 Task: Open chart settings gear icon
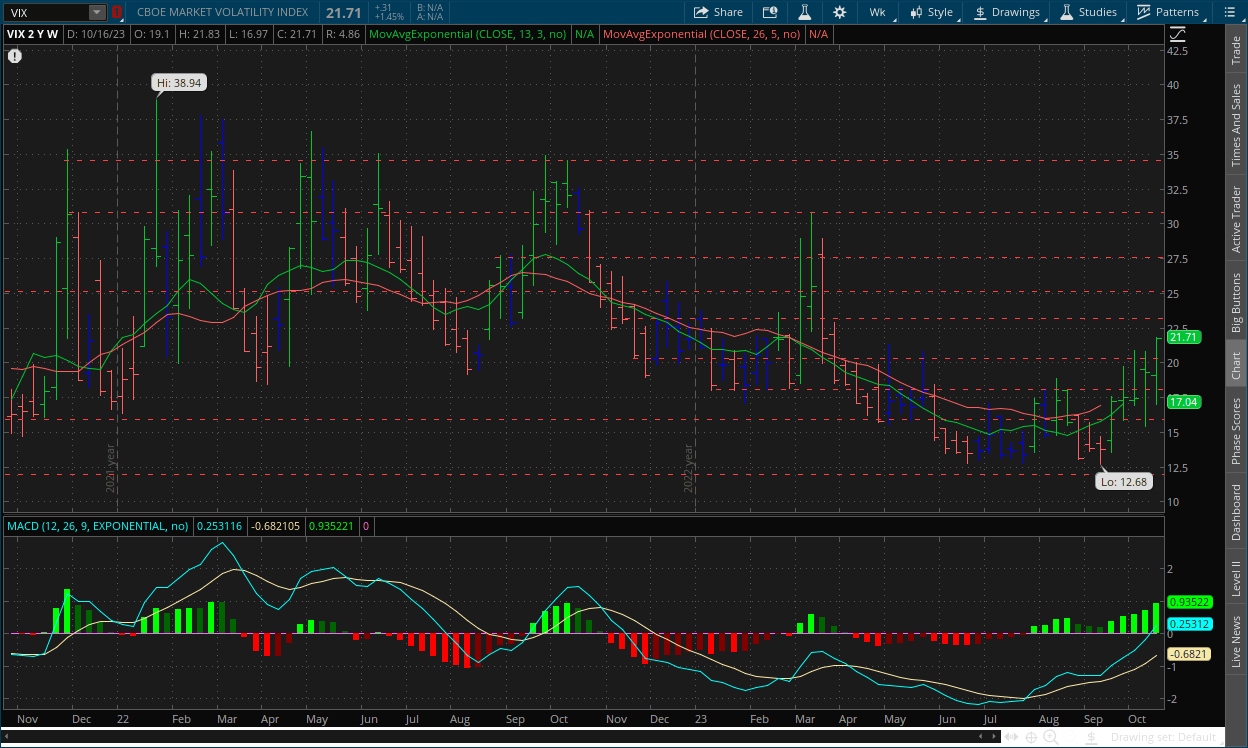(839, 12)
